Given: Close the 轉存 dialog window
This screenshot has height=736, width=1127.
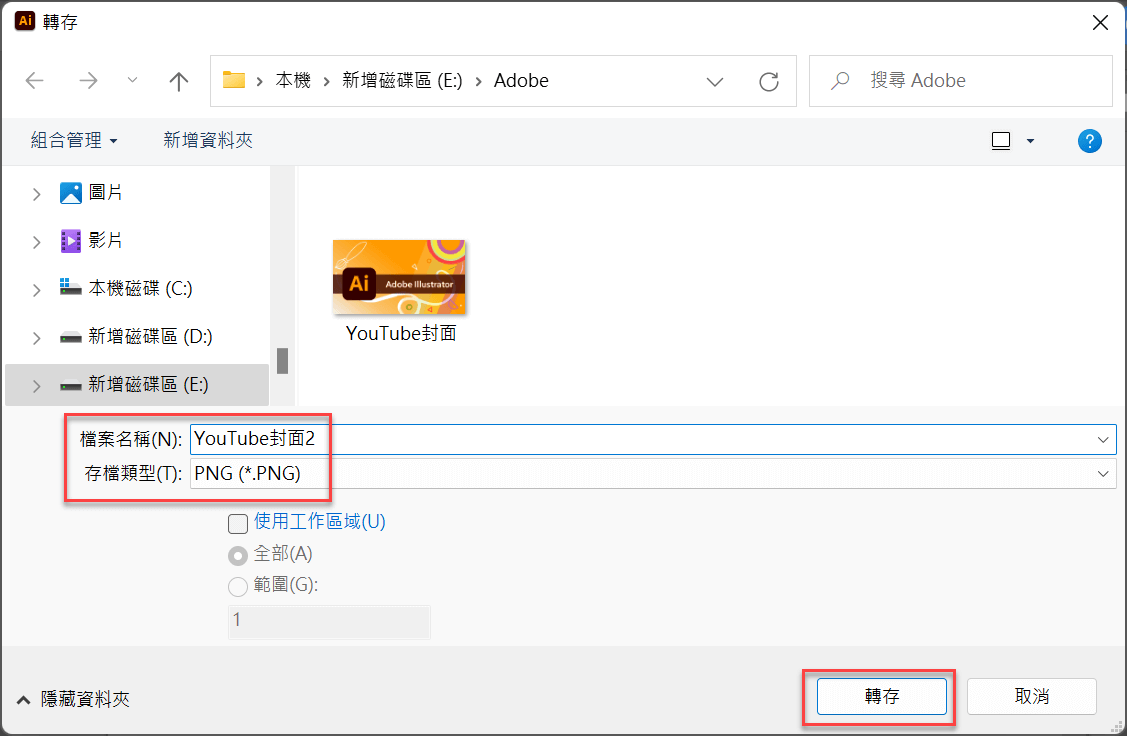Looking at the screenshot, I should click(1100, 23).
